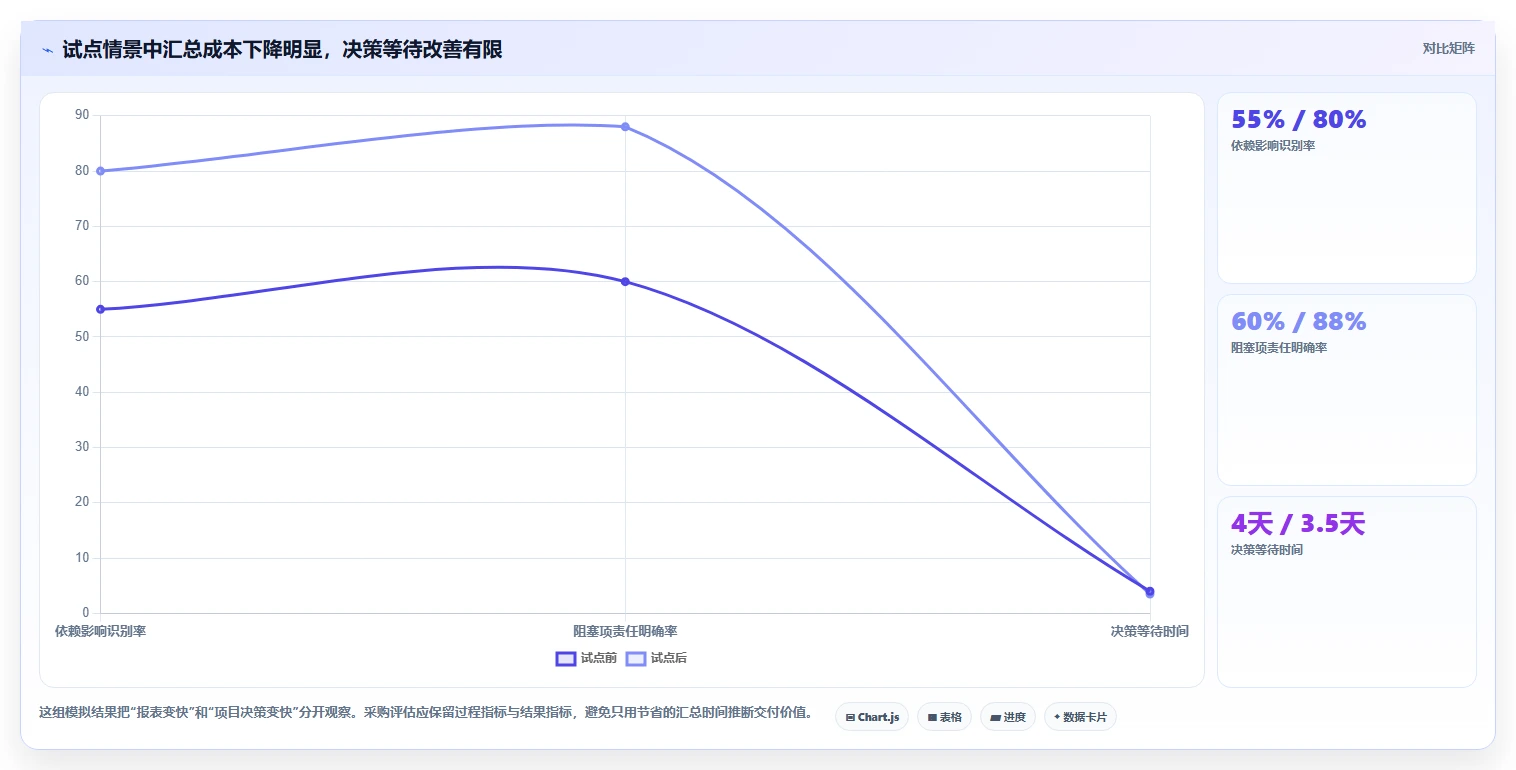This screenshot has width=1516, height=770.
Task: Open the 对比矩阵 link
Action: [x=1448, y=48]
